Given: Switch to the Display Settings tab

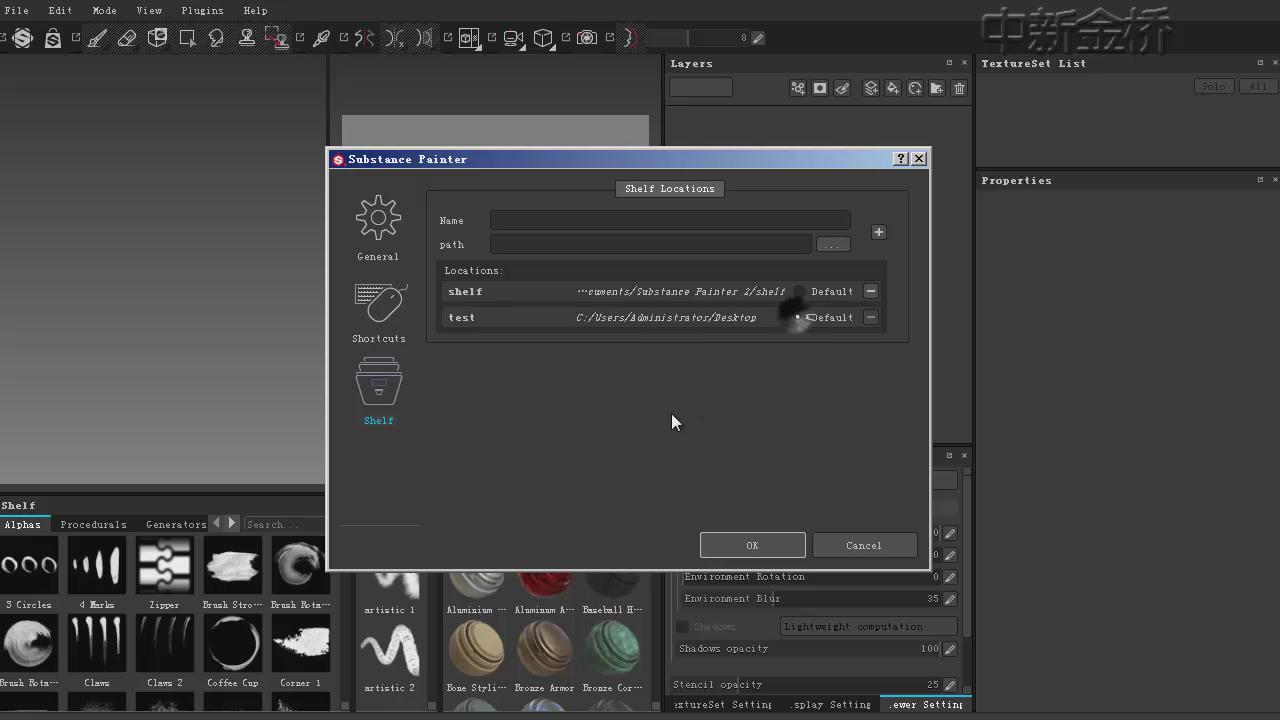Looking at the screenshot, I should [831, 705].
